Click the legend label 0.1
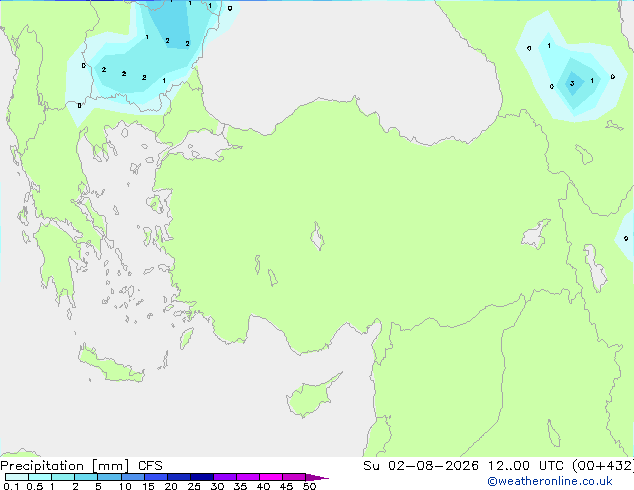 11,486
